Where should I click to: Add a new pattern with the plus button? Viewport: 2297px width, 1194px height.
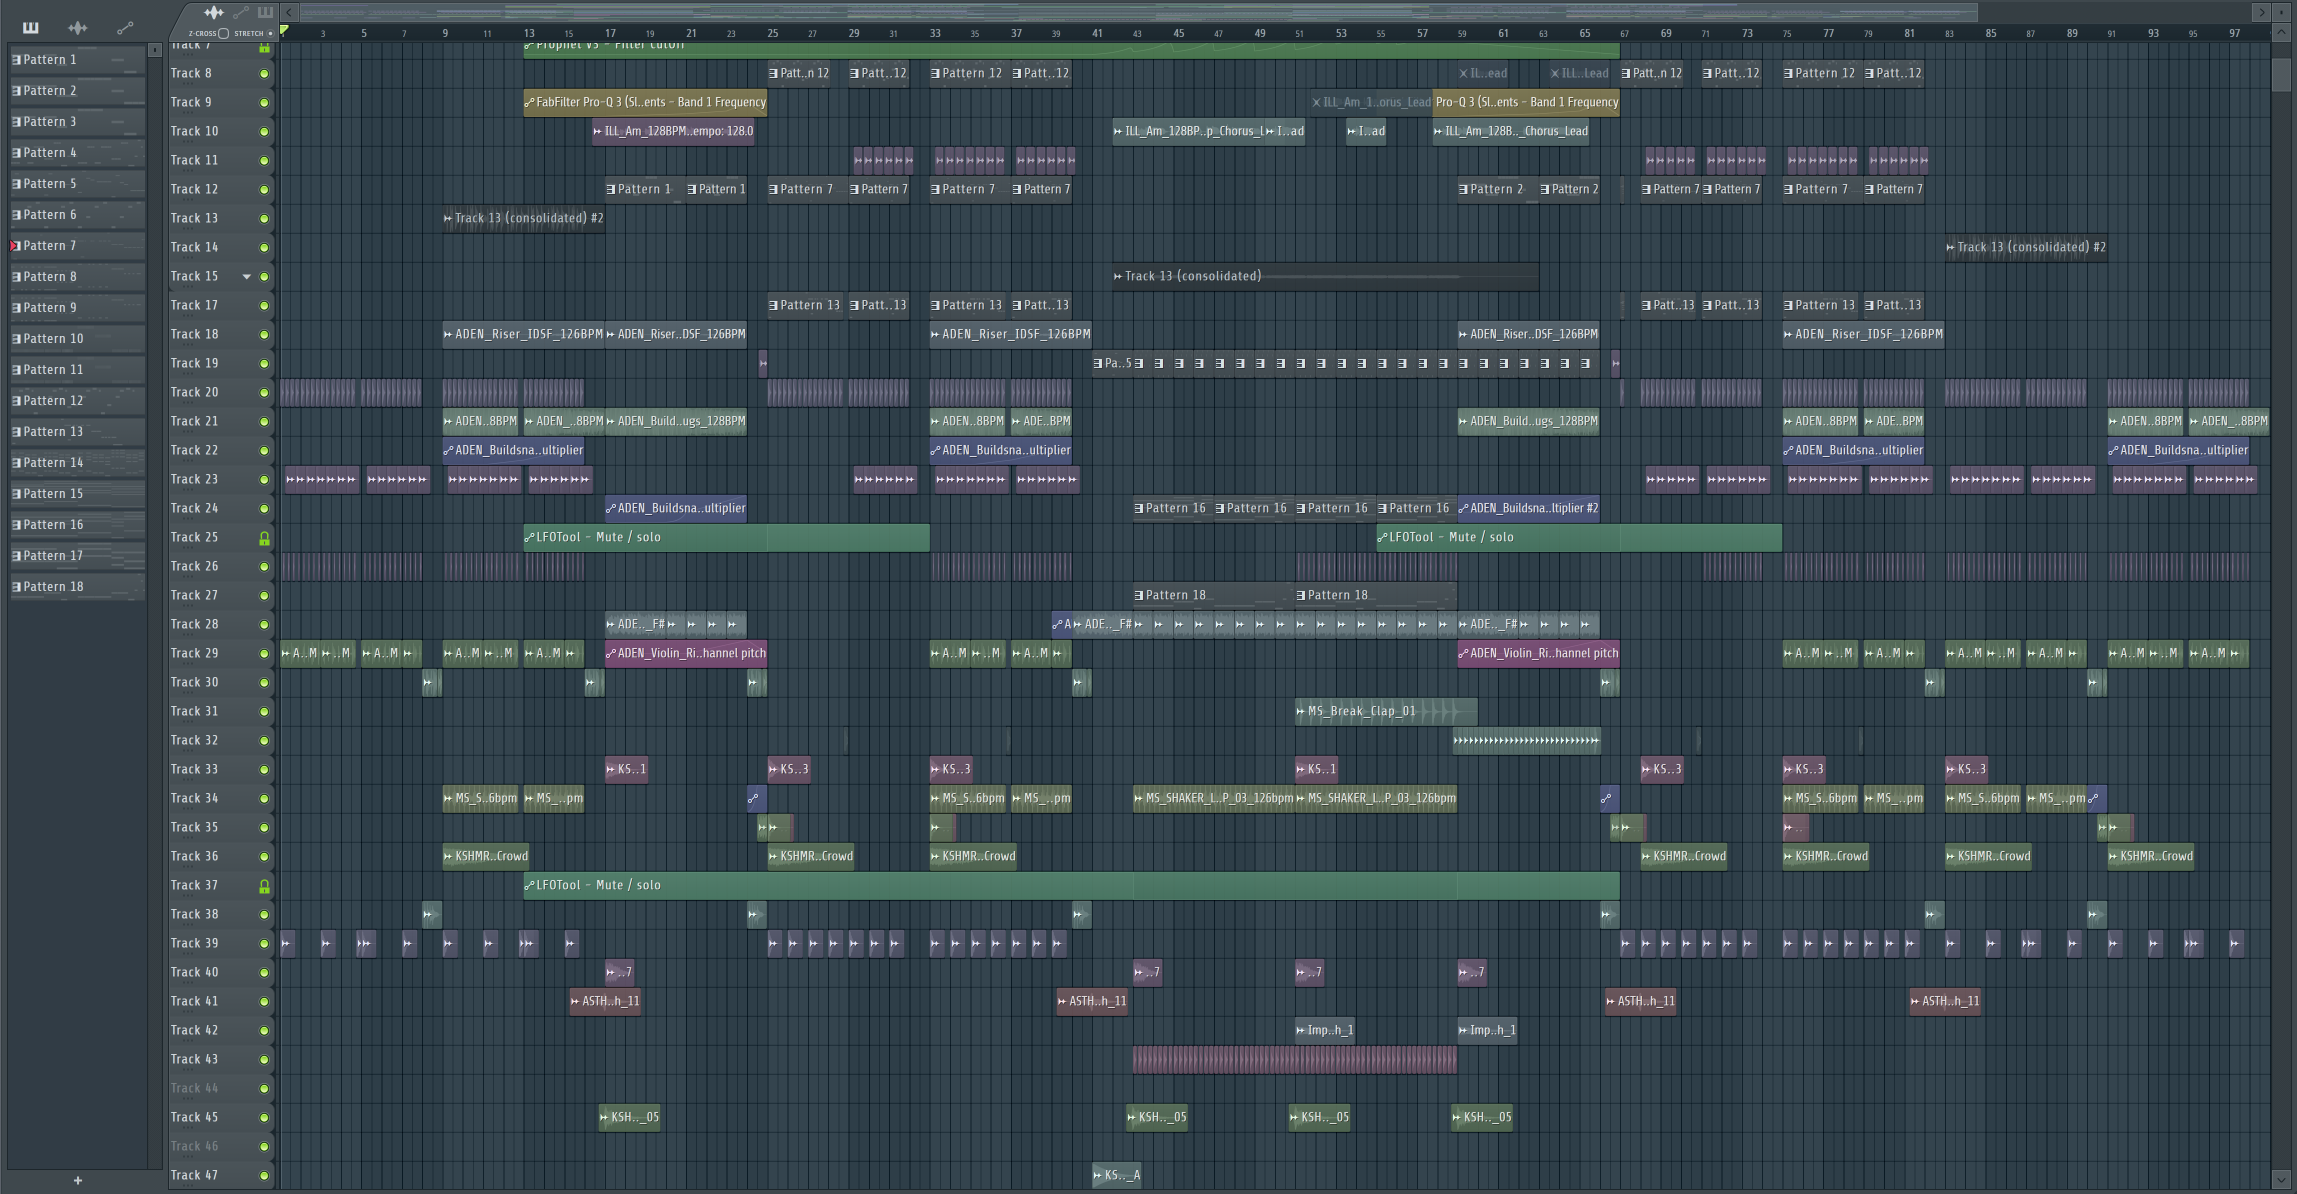[x=78, y=1180]
